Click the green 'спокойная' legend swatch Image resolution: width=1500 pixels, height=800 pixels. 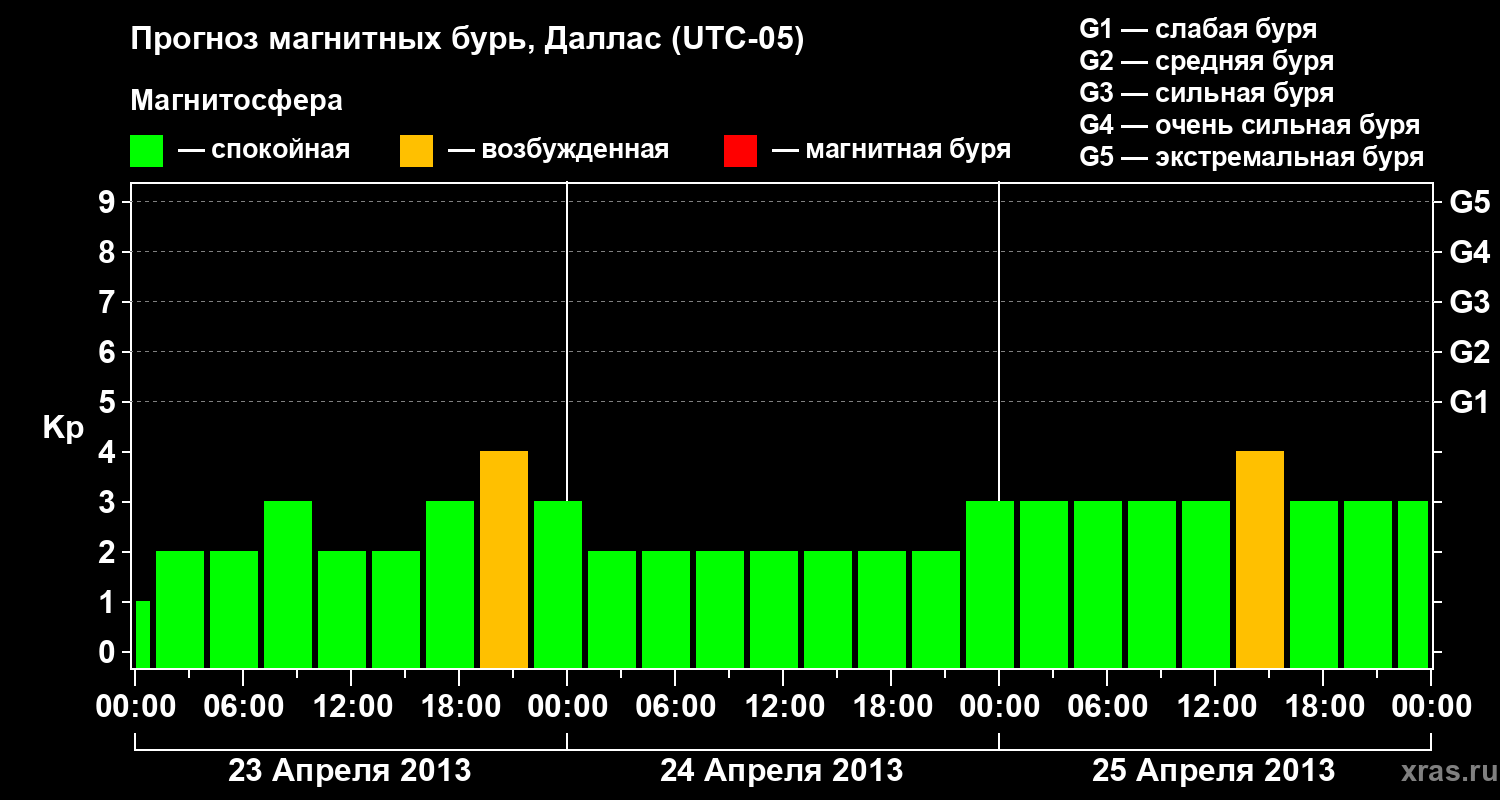pyautogui.click(x=147, y=151)
